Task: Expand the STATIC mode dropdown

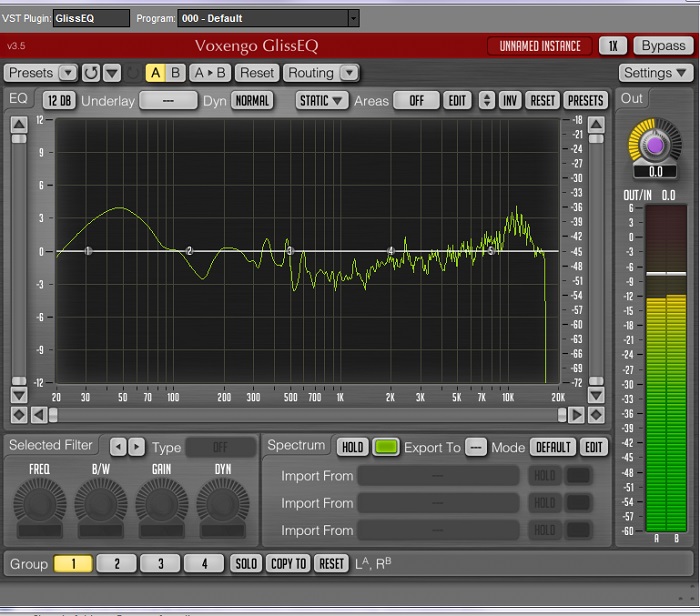Action: point(321,100)
